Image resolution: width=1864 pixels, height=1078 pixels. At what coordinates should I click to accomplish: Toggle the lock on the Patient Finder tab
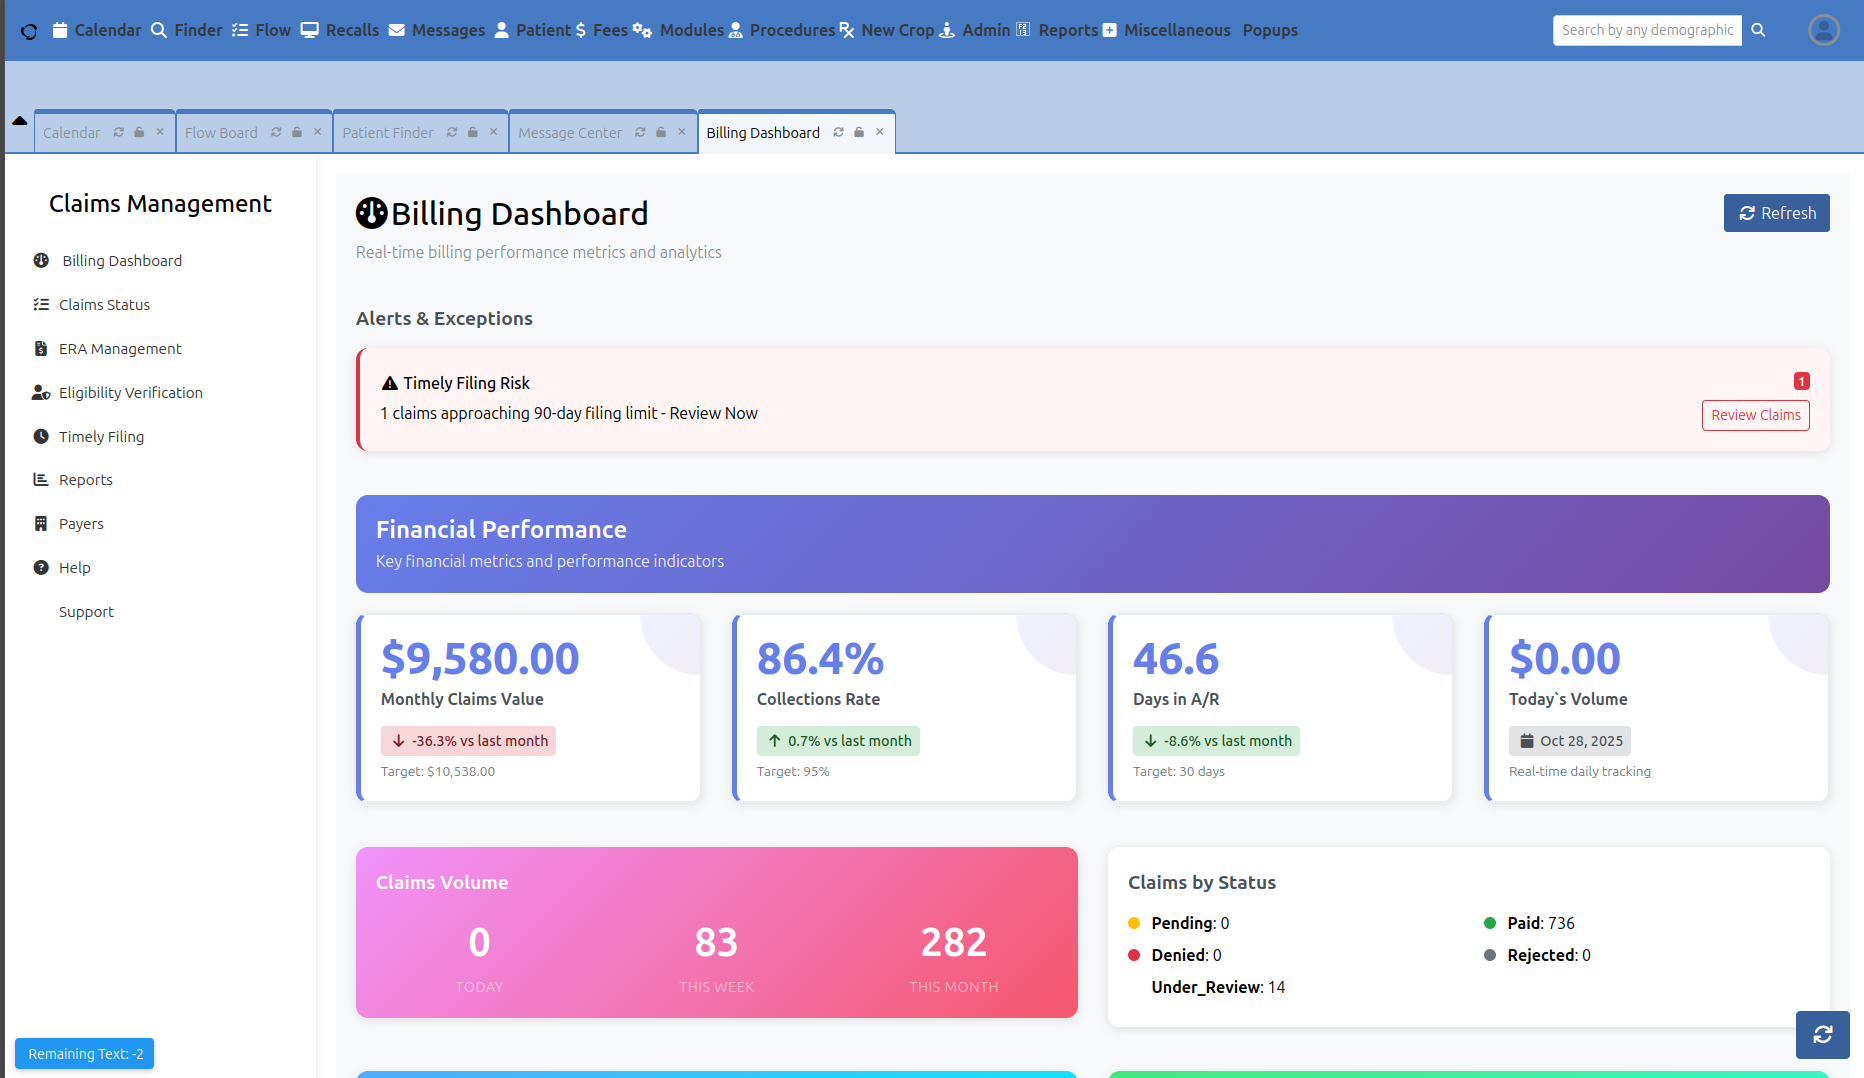[473, 132]
